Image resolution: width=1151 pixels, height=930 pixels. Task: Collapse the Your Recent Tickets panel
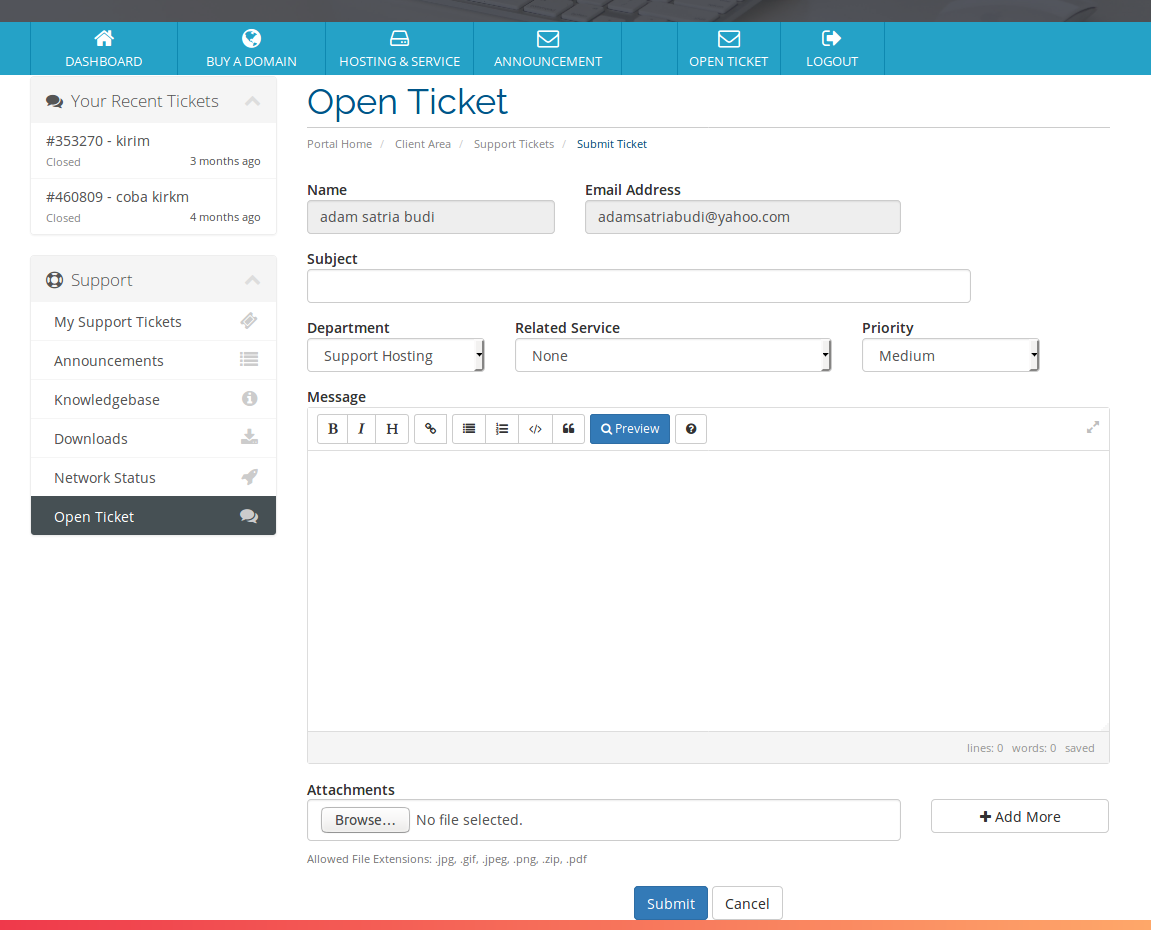pos(252,100)
